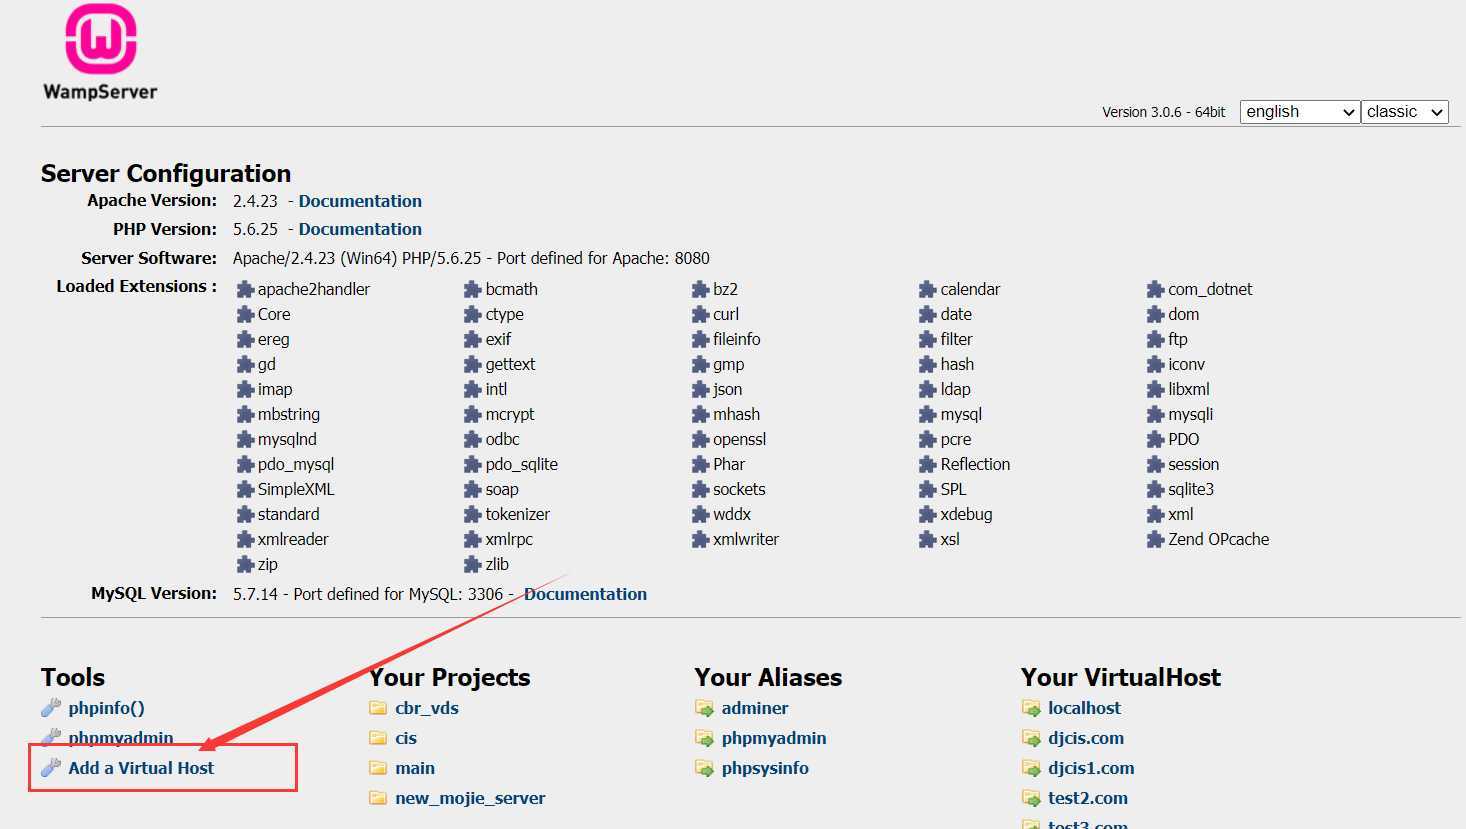Click folder icon next to cbr_vds

tap(378, 708)
